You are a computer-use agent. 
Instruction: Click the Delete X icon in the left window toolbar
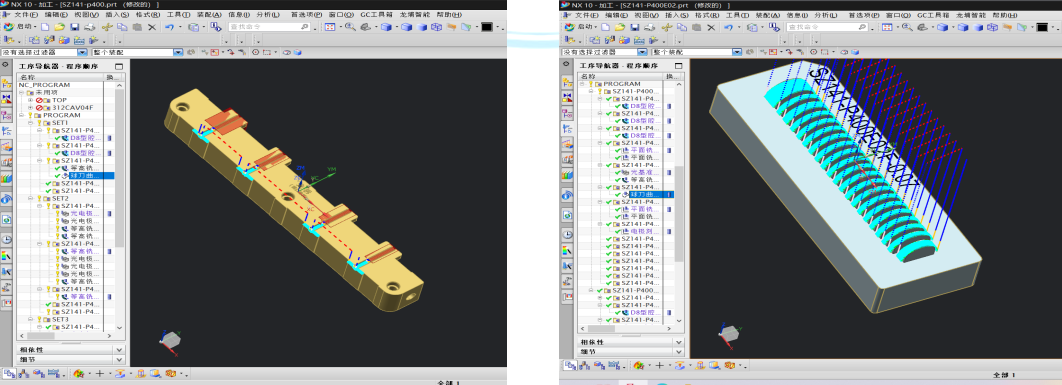pos(152,27)
